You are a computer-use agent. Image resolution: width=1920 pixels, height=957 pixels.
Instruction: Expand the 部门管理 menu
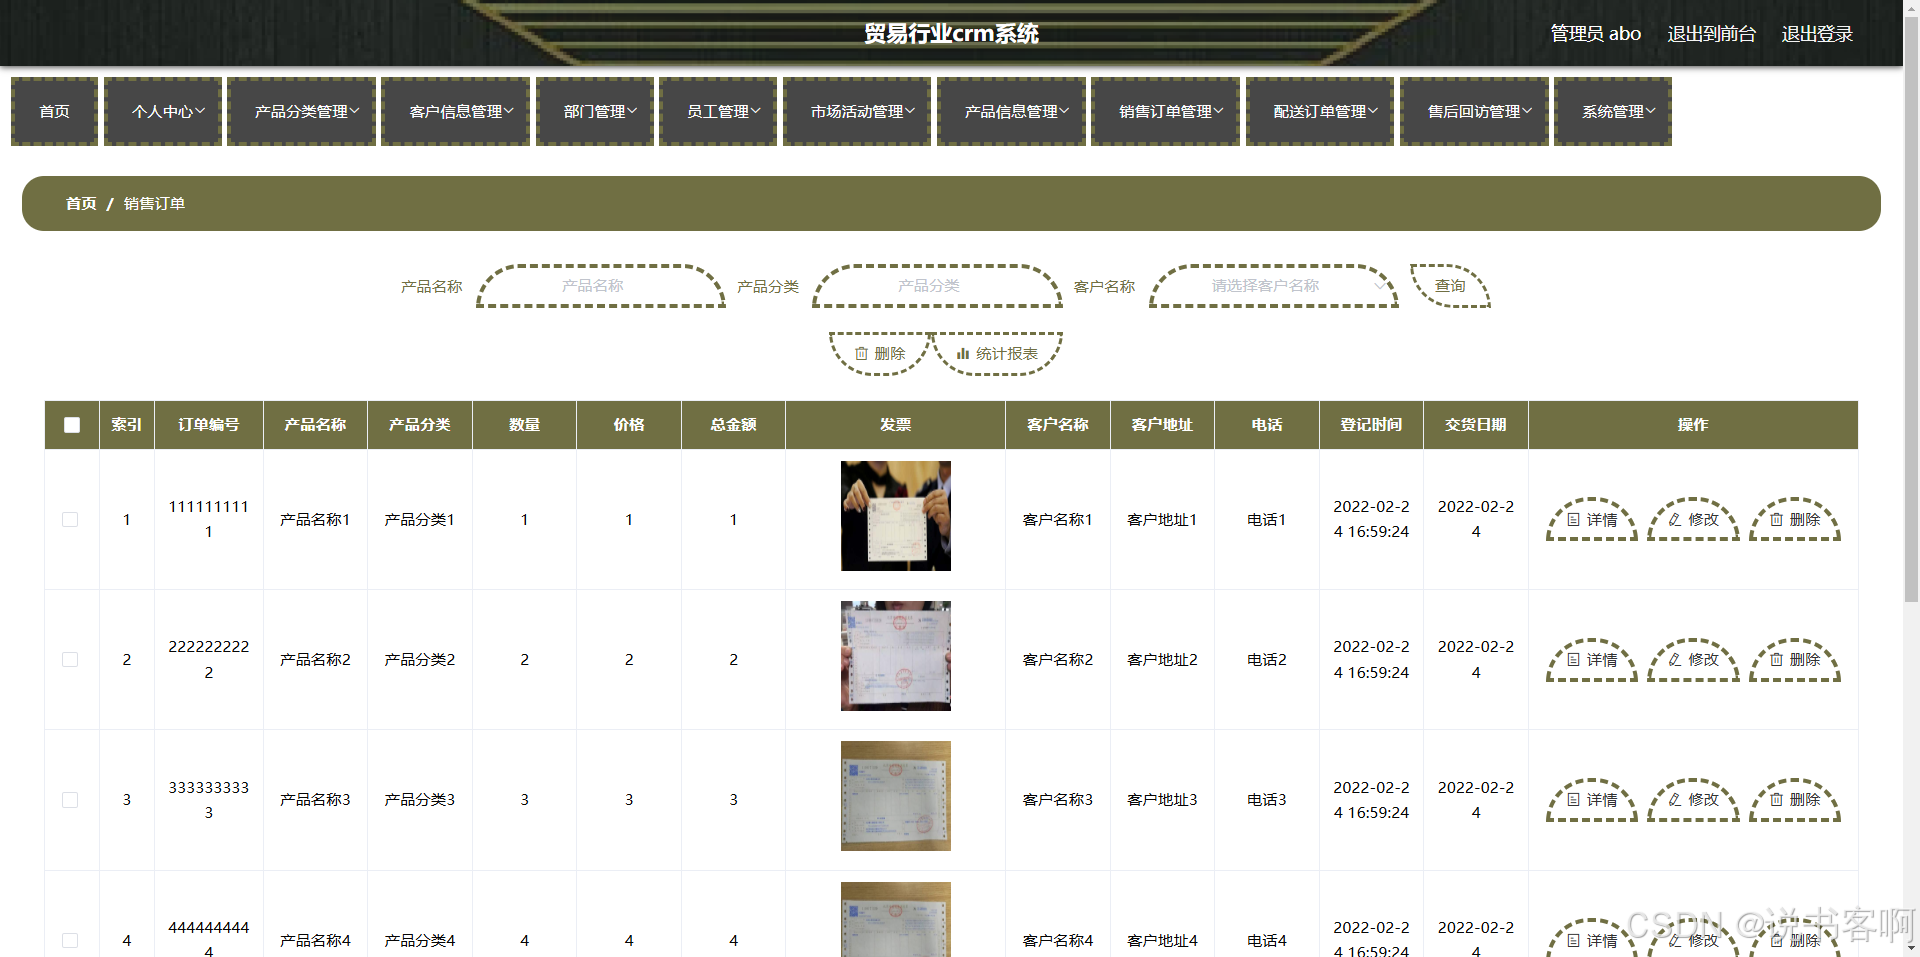(x=595, y=112)
